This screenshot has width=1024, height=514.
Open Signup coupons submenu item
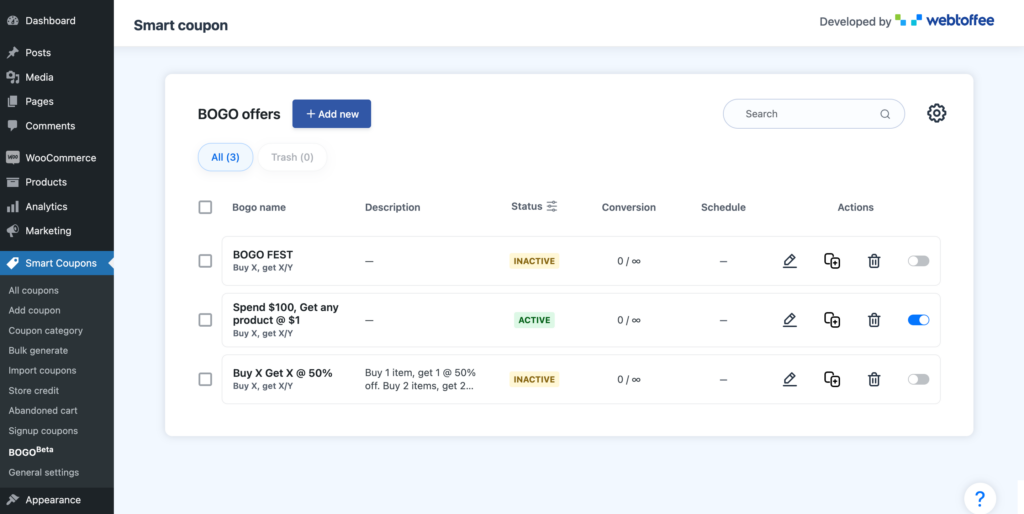(x=43, y=431)
